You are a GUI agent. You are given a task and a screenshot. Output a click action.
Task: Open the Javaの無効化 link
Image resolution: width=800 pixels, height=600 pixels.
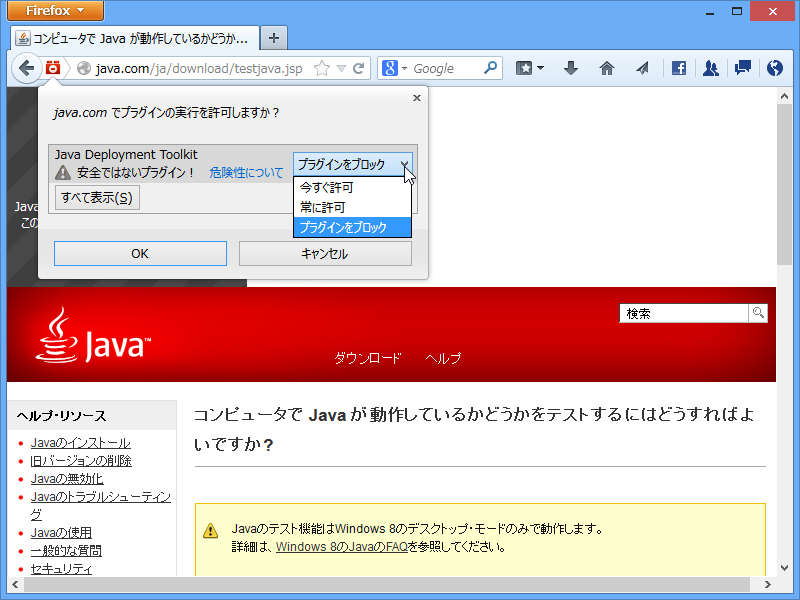click(x=67, y=479)
